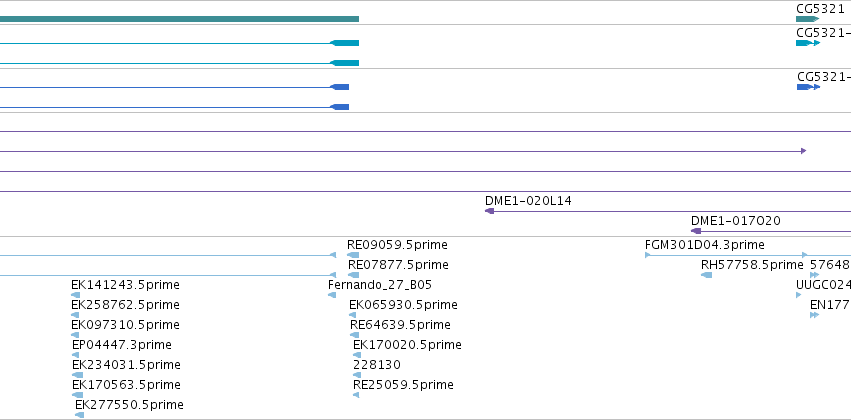Screen dimensions: 851x420
Task: Click the EP04447.3prime label
Action: [x=122, y=345]
